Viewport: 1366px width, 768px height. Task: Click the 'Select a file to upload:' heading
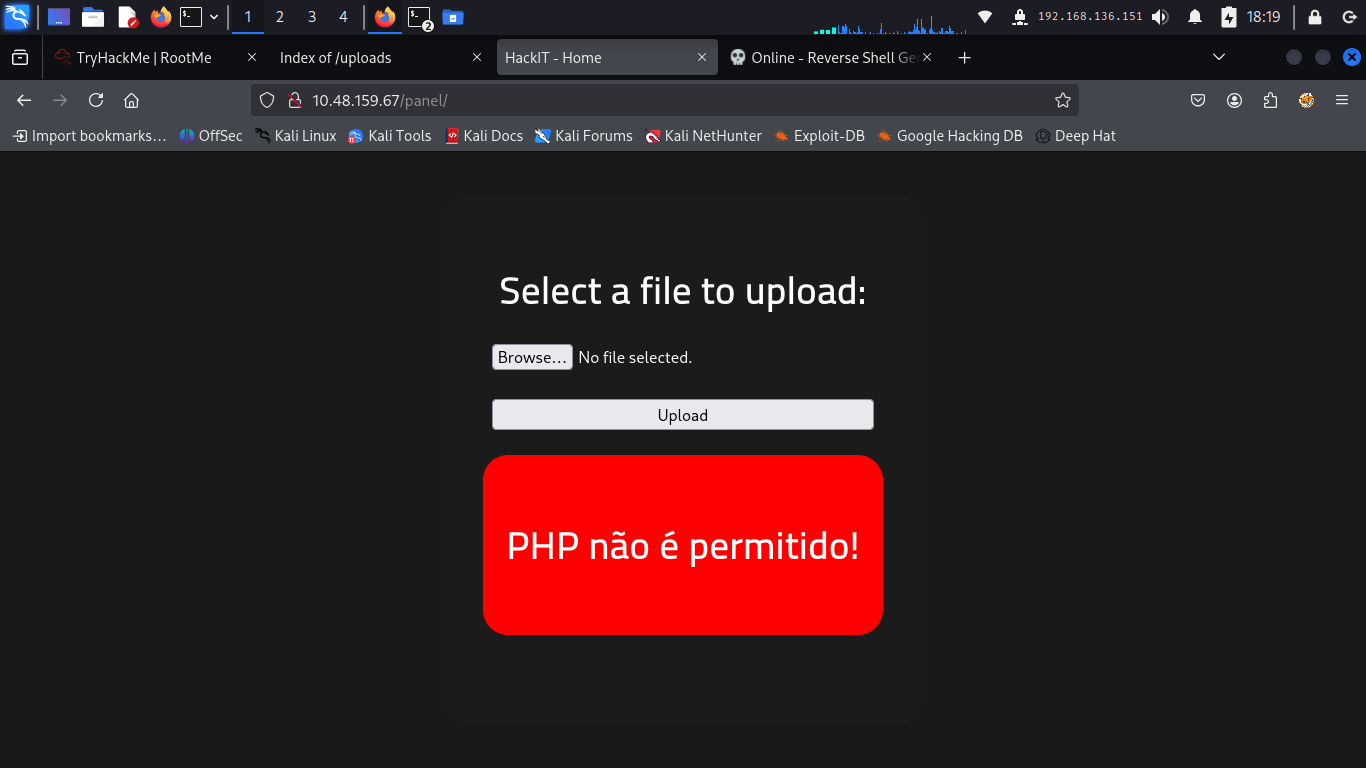(683, 291)
